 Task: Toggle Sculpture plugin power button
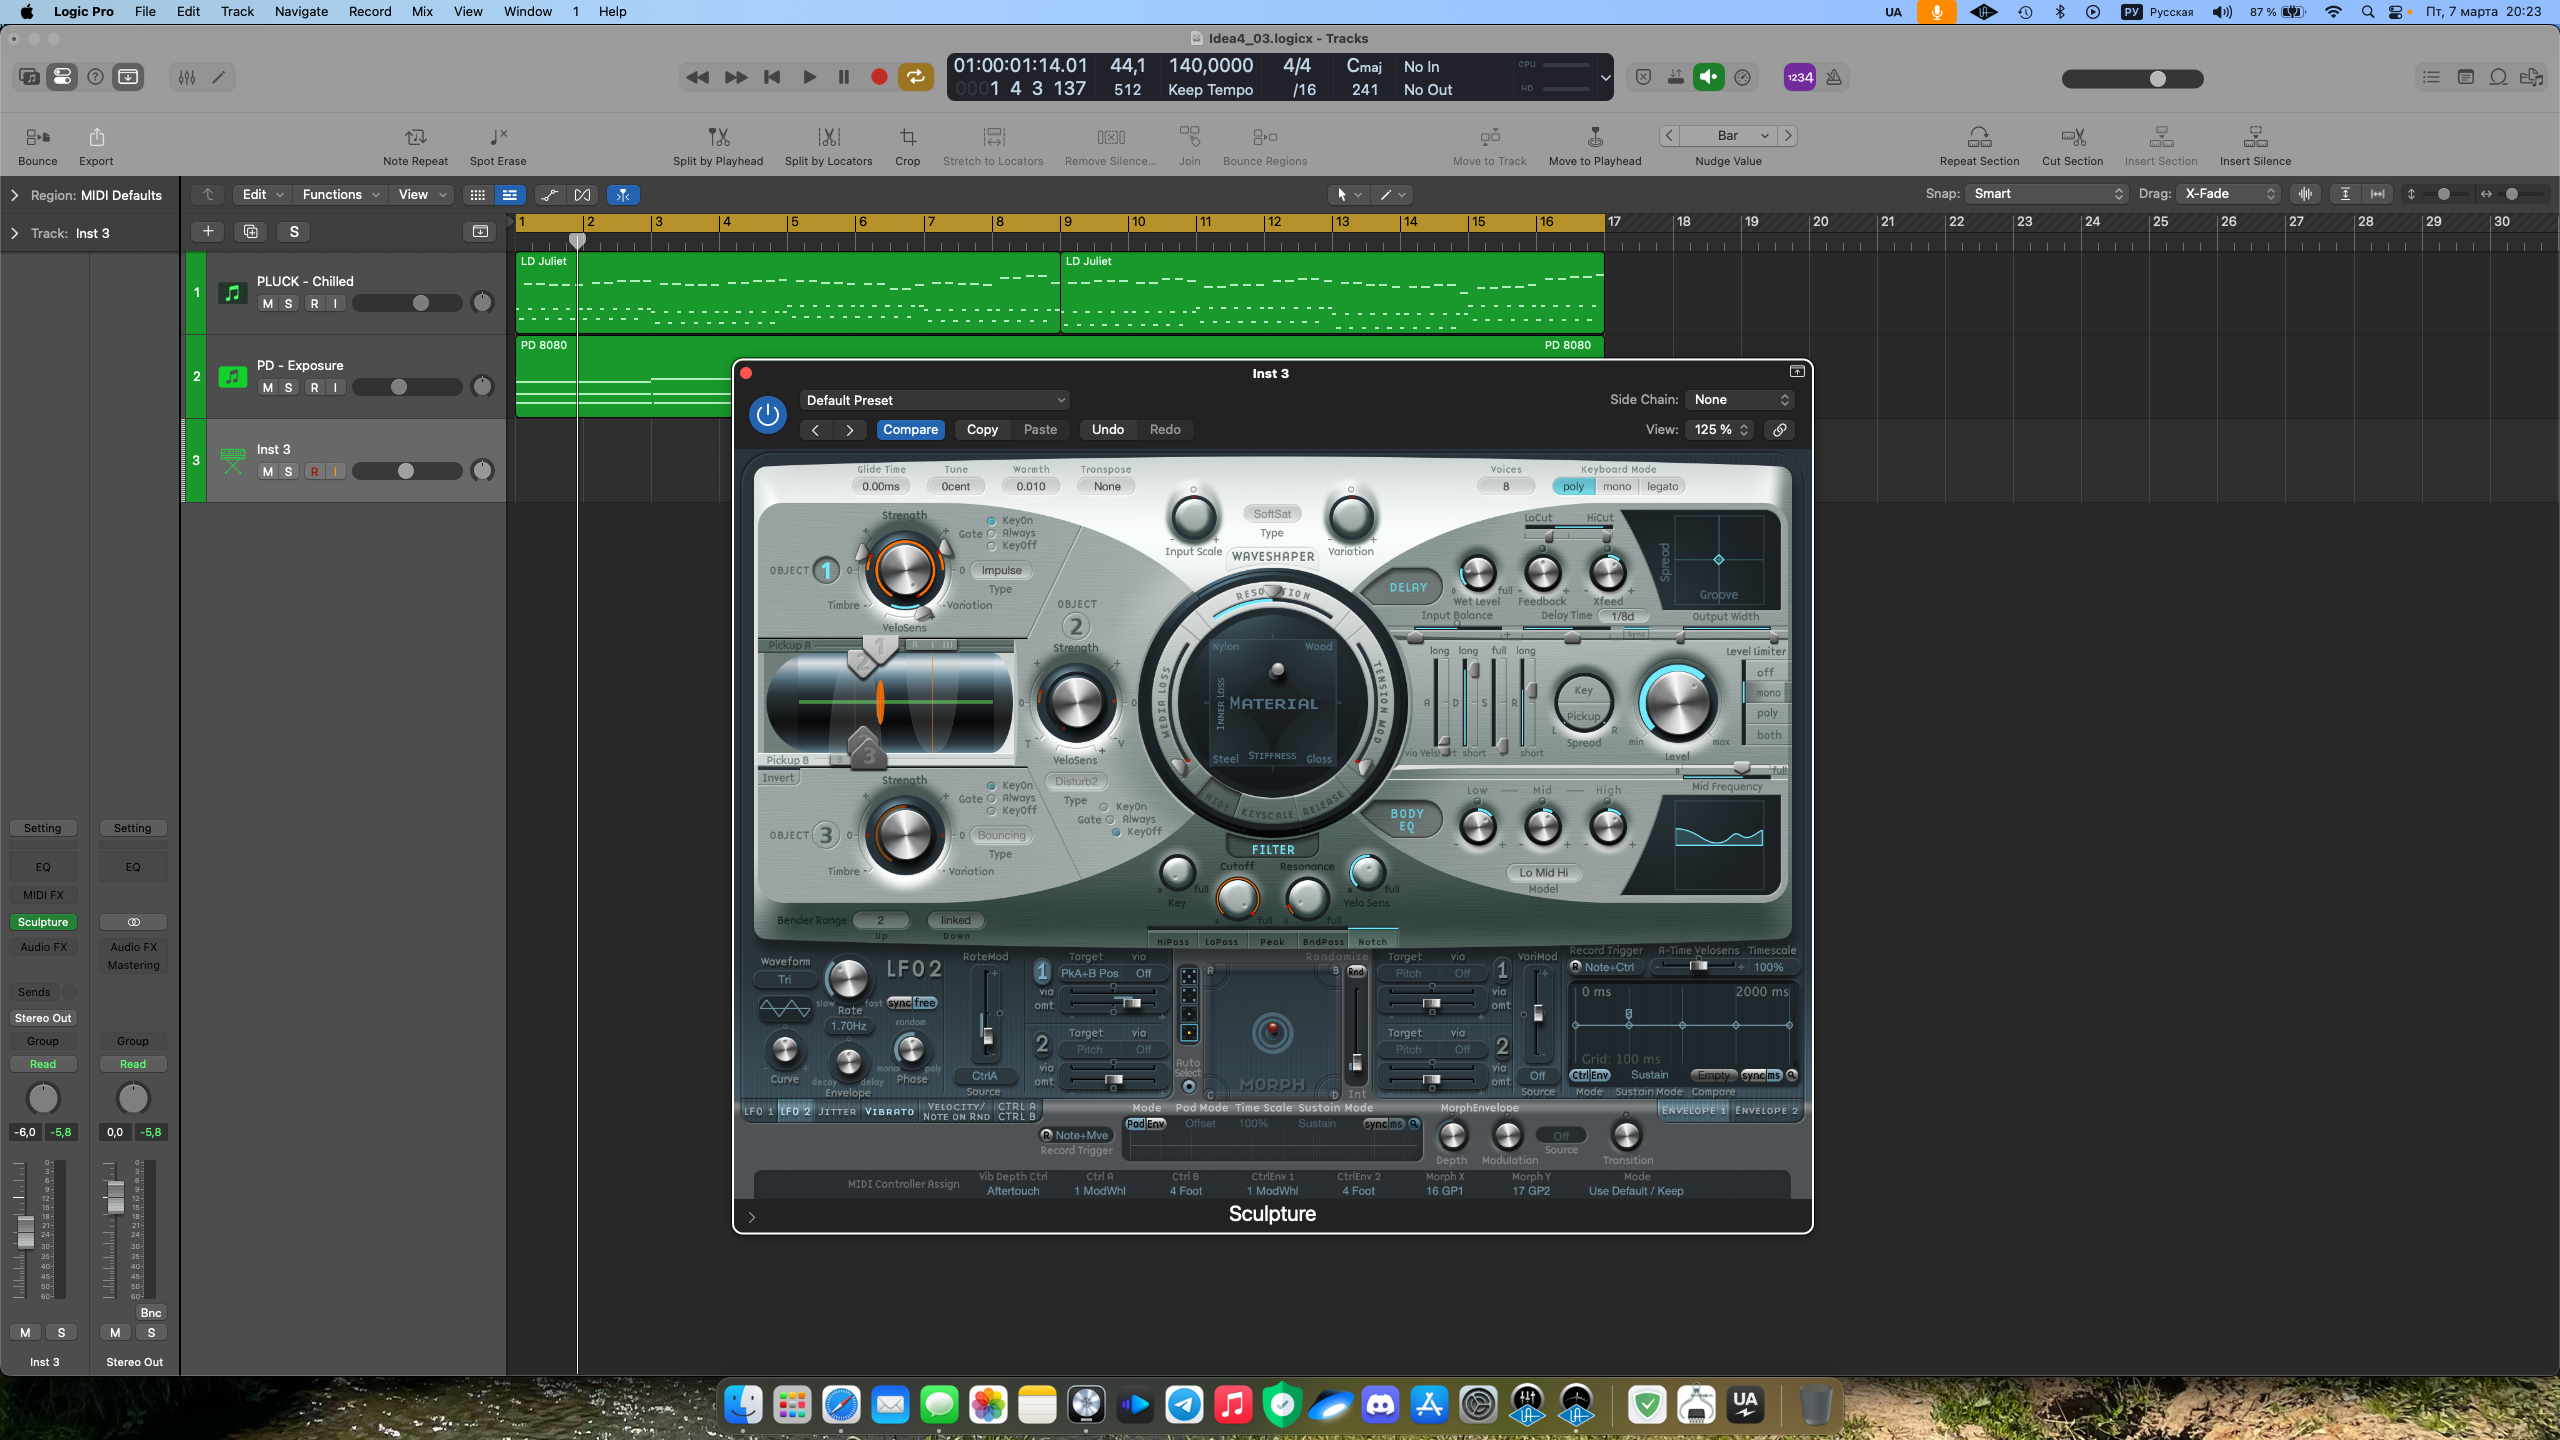(x=768, y=415)
